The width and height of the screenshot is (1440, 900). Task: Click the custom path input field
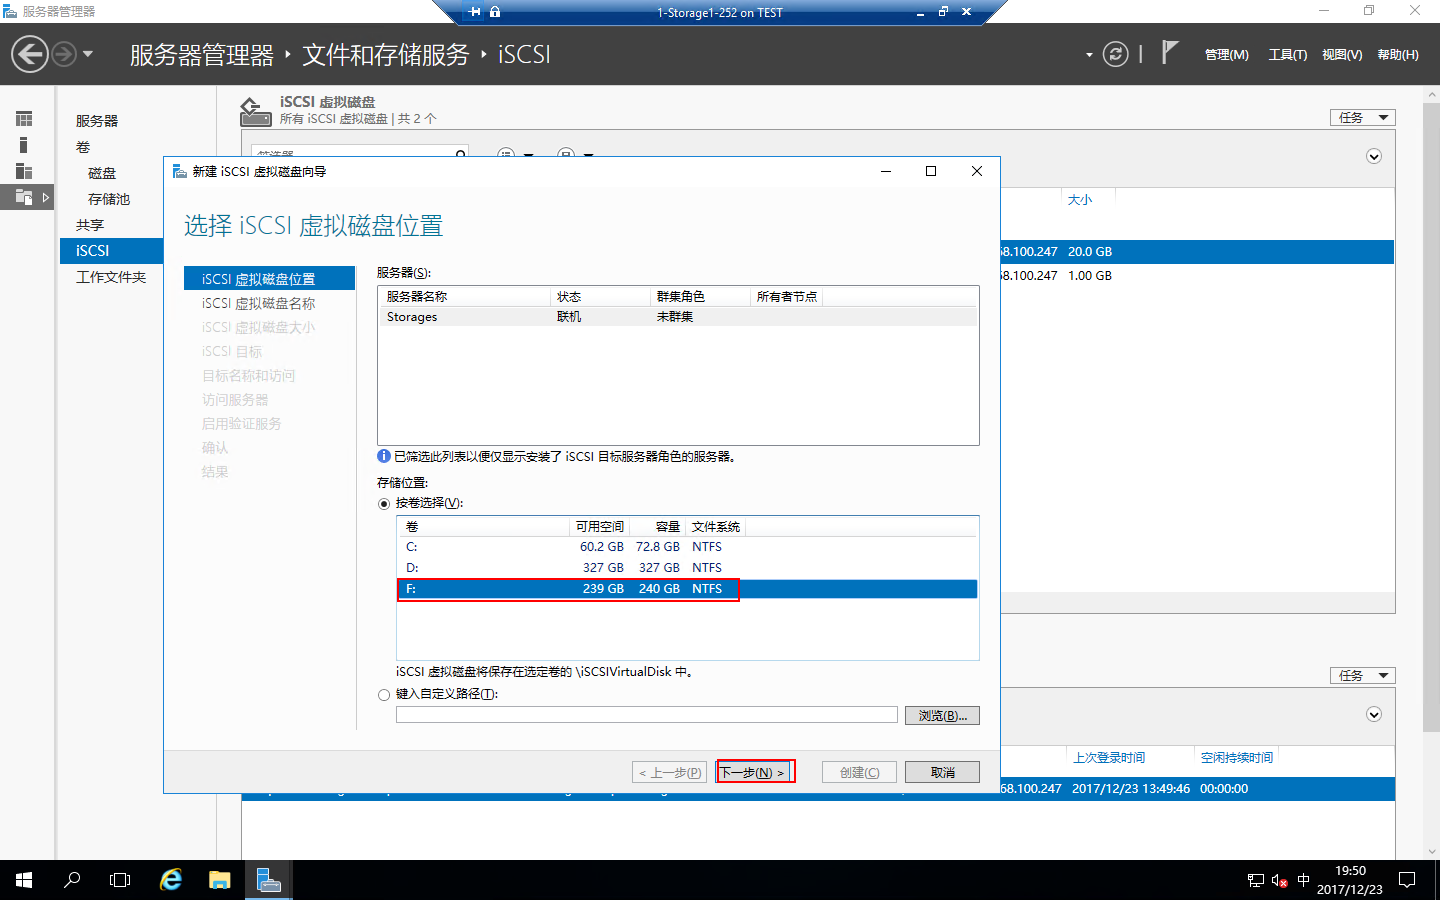(647, 715)
